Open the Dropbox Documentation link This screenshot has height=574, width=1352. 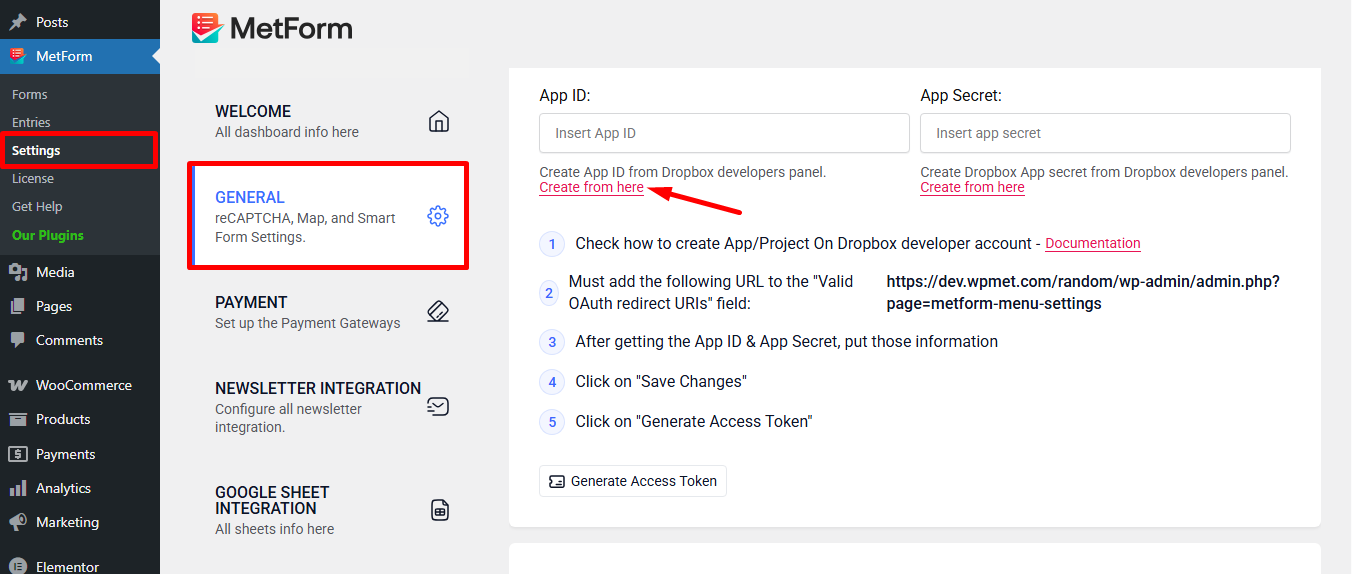click(1092, 243)
